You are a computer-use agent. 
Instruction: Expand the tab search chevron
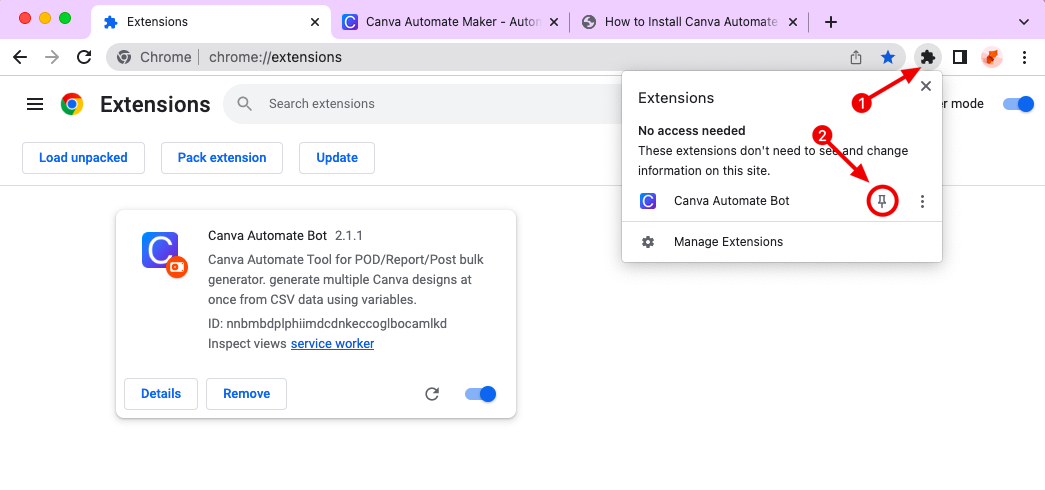pyautogui.click(x=1023, y=21)
